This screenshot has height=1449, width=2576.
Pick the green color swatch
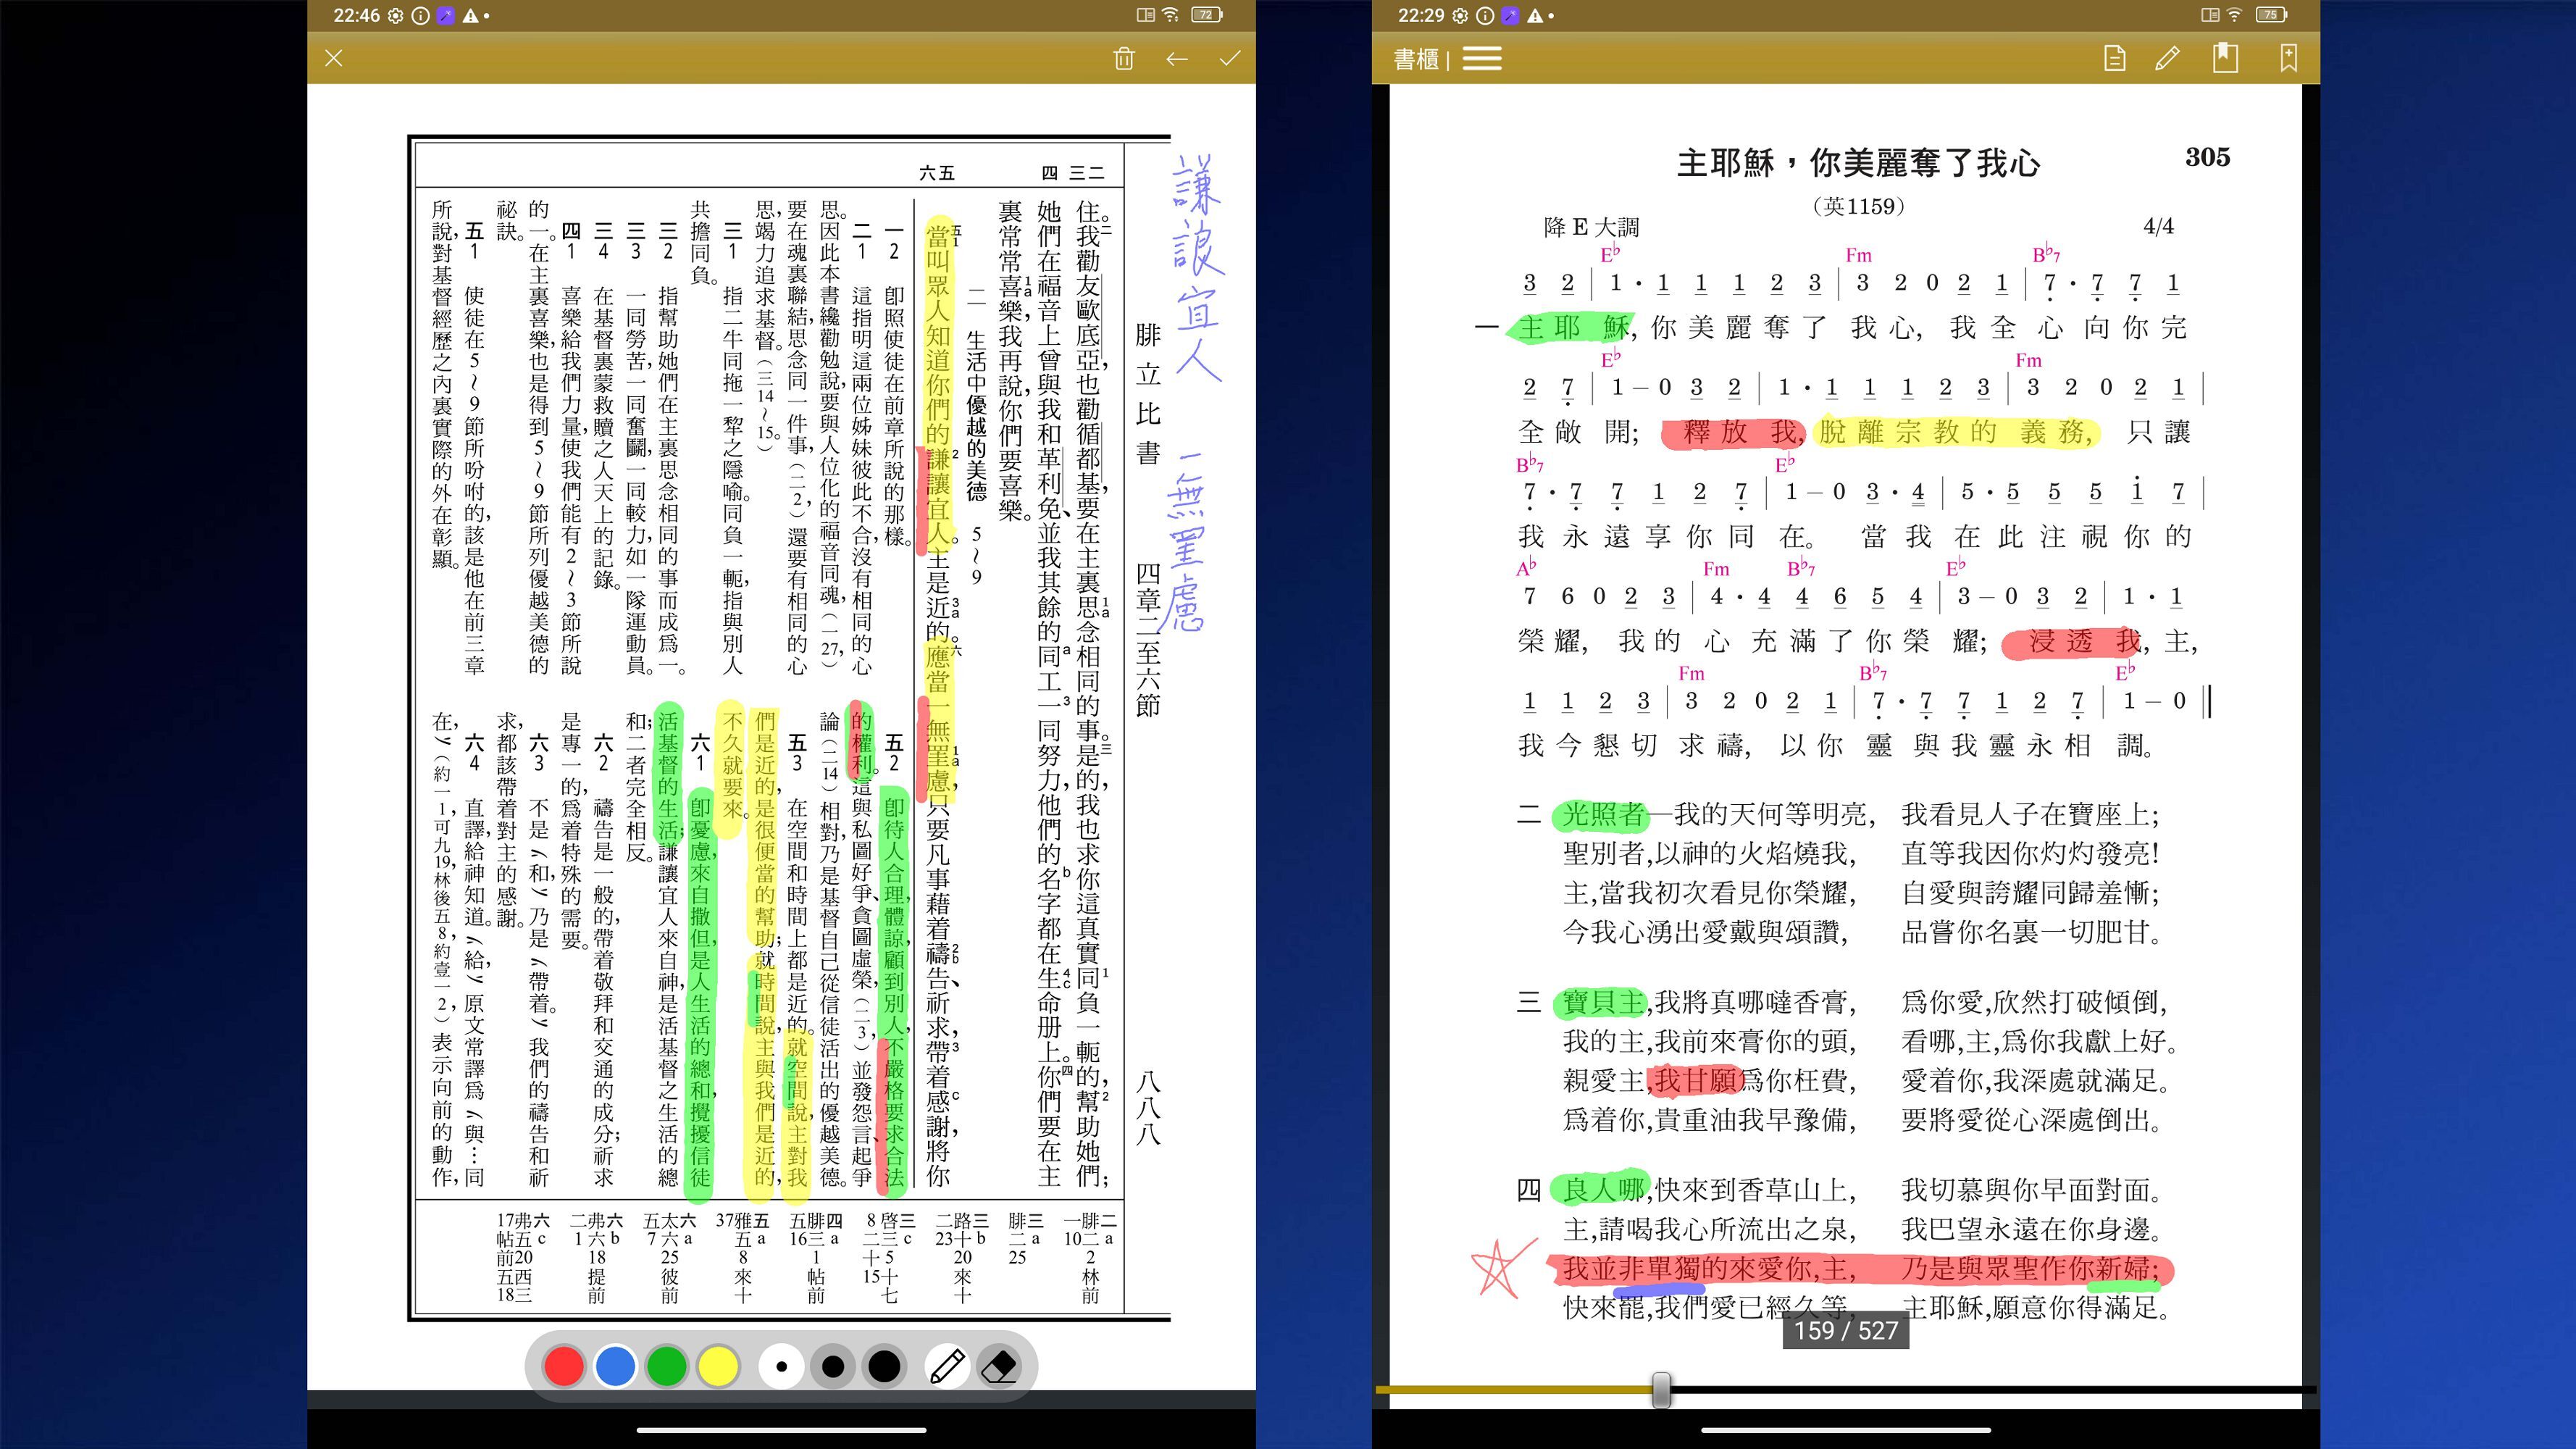tap(667, 1367)
